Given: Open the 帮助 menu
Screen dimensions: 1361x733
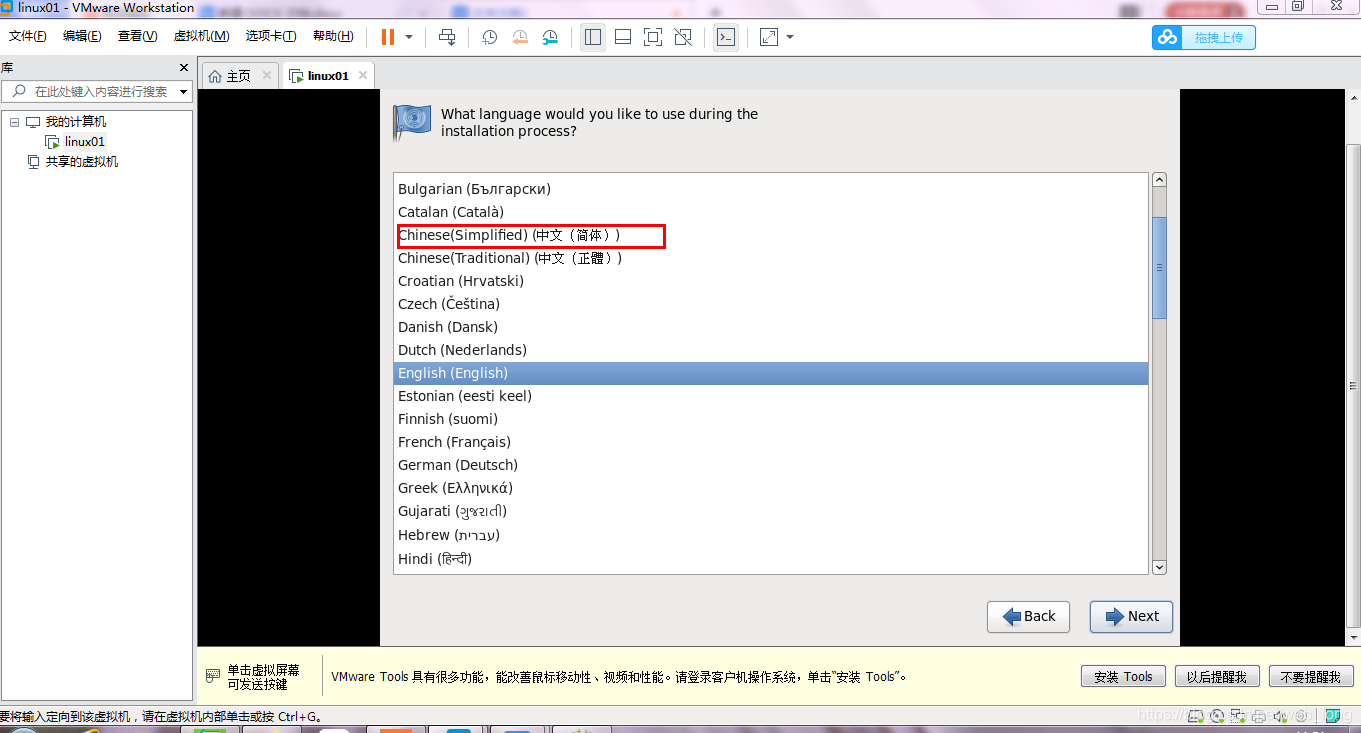Looking at the screenshot, I should tap(333, 36).
